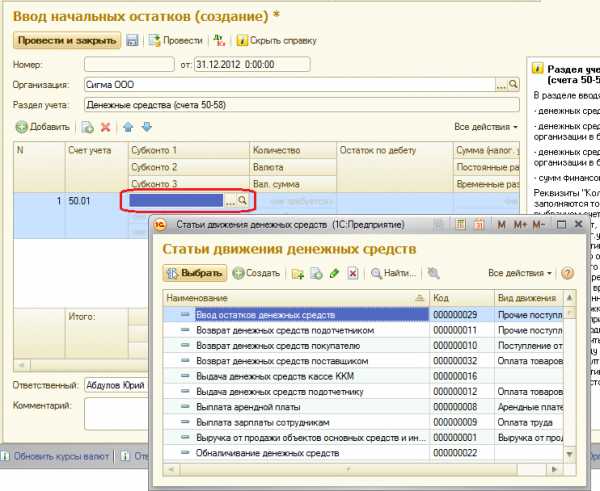The image size is (600, 491).
Task: Click the mark for deletion icon in the dialog
Action: pos(353,274)
